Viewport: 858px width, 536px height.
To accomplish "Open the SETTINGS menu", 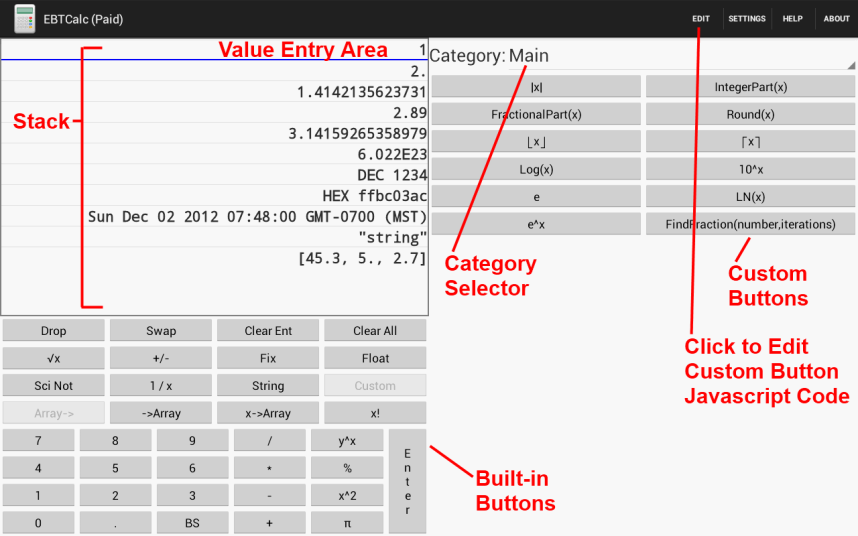I will point(746,19).
